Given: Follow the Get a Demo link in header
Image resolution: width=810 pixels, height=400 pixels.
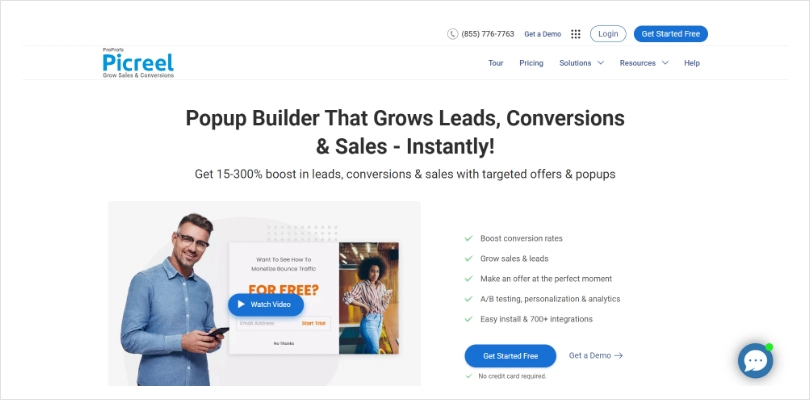Looking at the screenshot, I should tap(542, 34).
